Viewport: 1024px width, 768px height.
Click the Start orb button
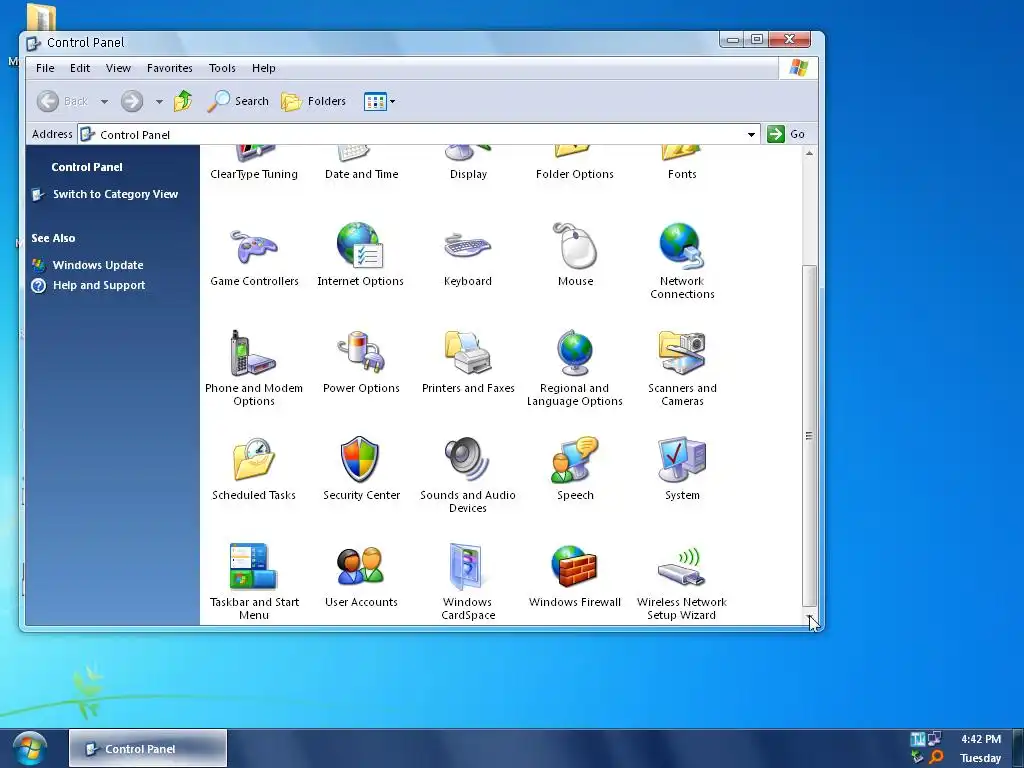pyautogui.click(x=29, y=749)
